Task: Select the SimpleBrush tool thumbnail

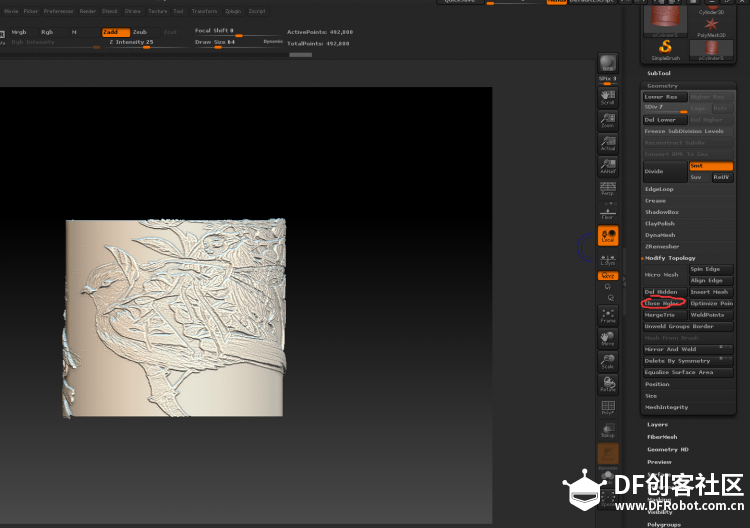Action: coord(665,50)
